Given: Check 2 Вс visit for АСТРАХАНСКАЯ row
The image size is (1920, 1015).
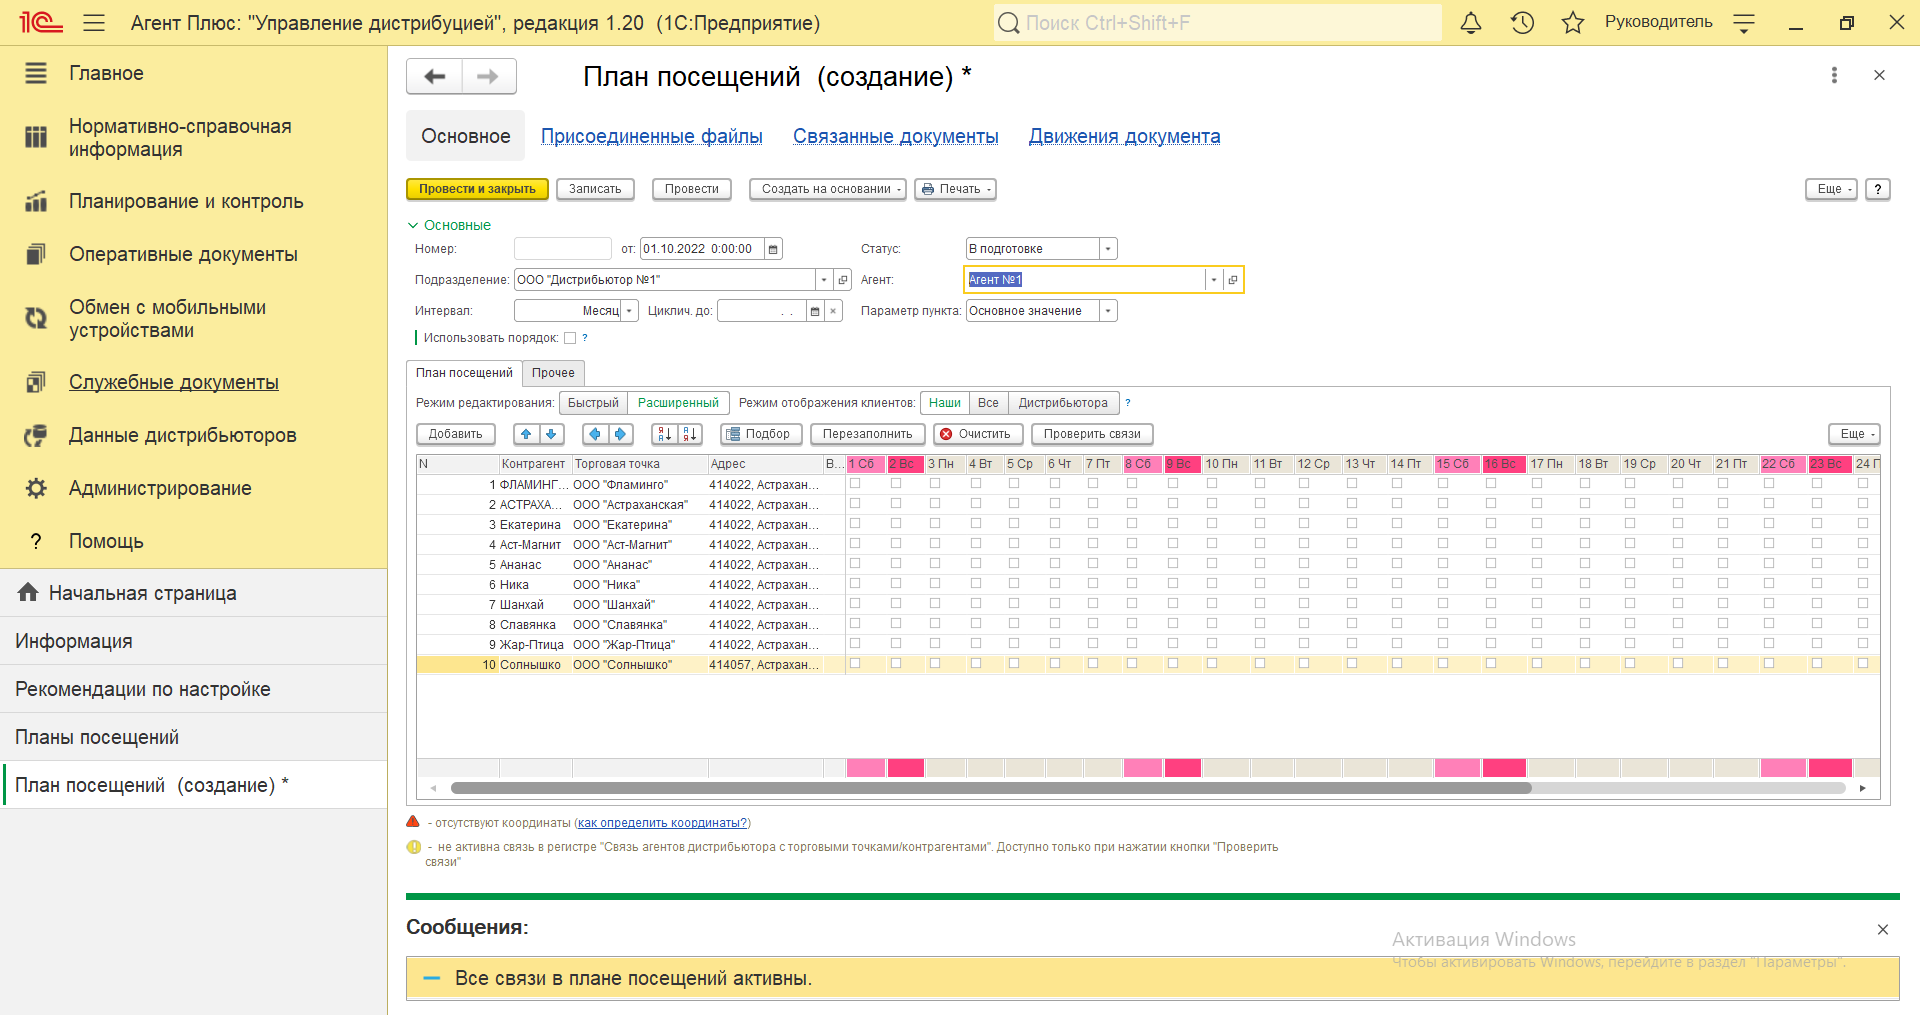Looking at the screenshot, I should click(x=896, y=503).
